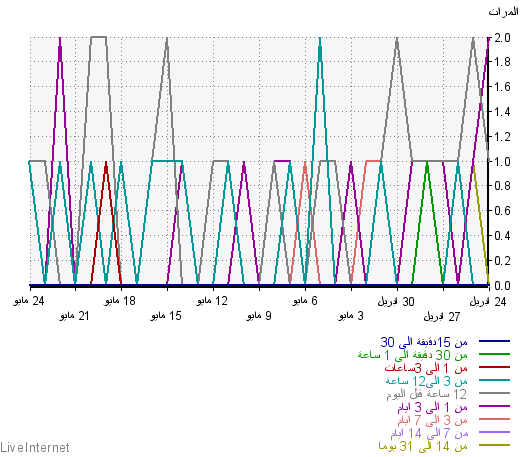520x457 pixels.
Task: Select legend text '12 ساعة قبل اليوم'
Action: click(427, 394)
